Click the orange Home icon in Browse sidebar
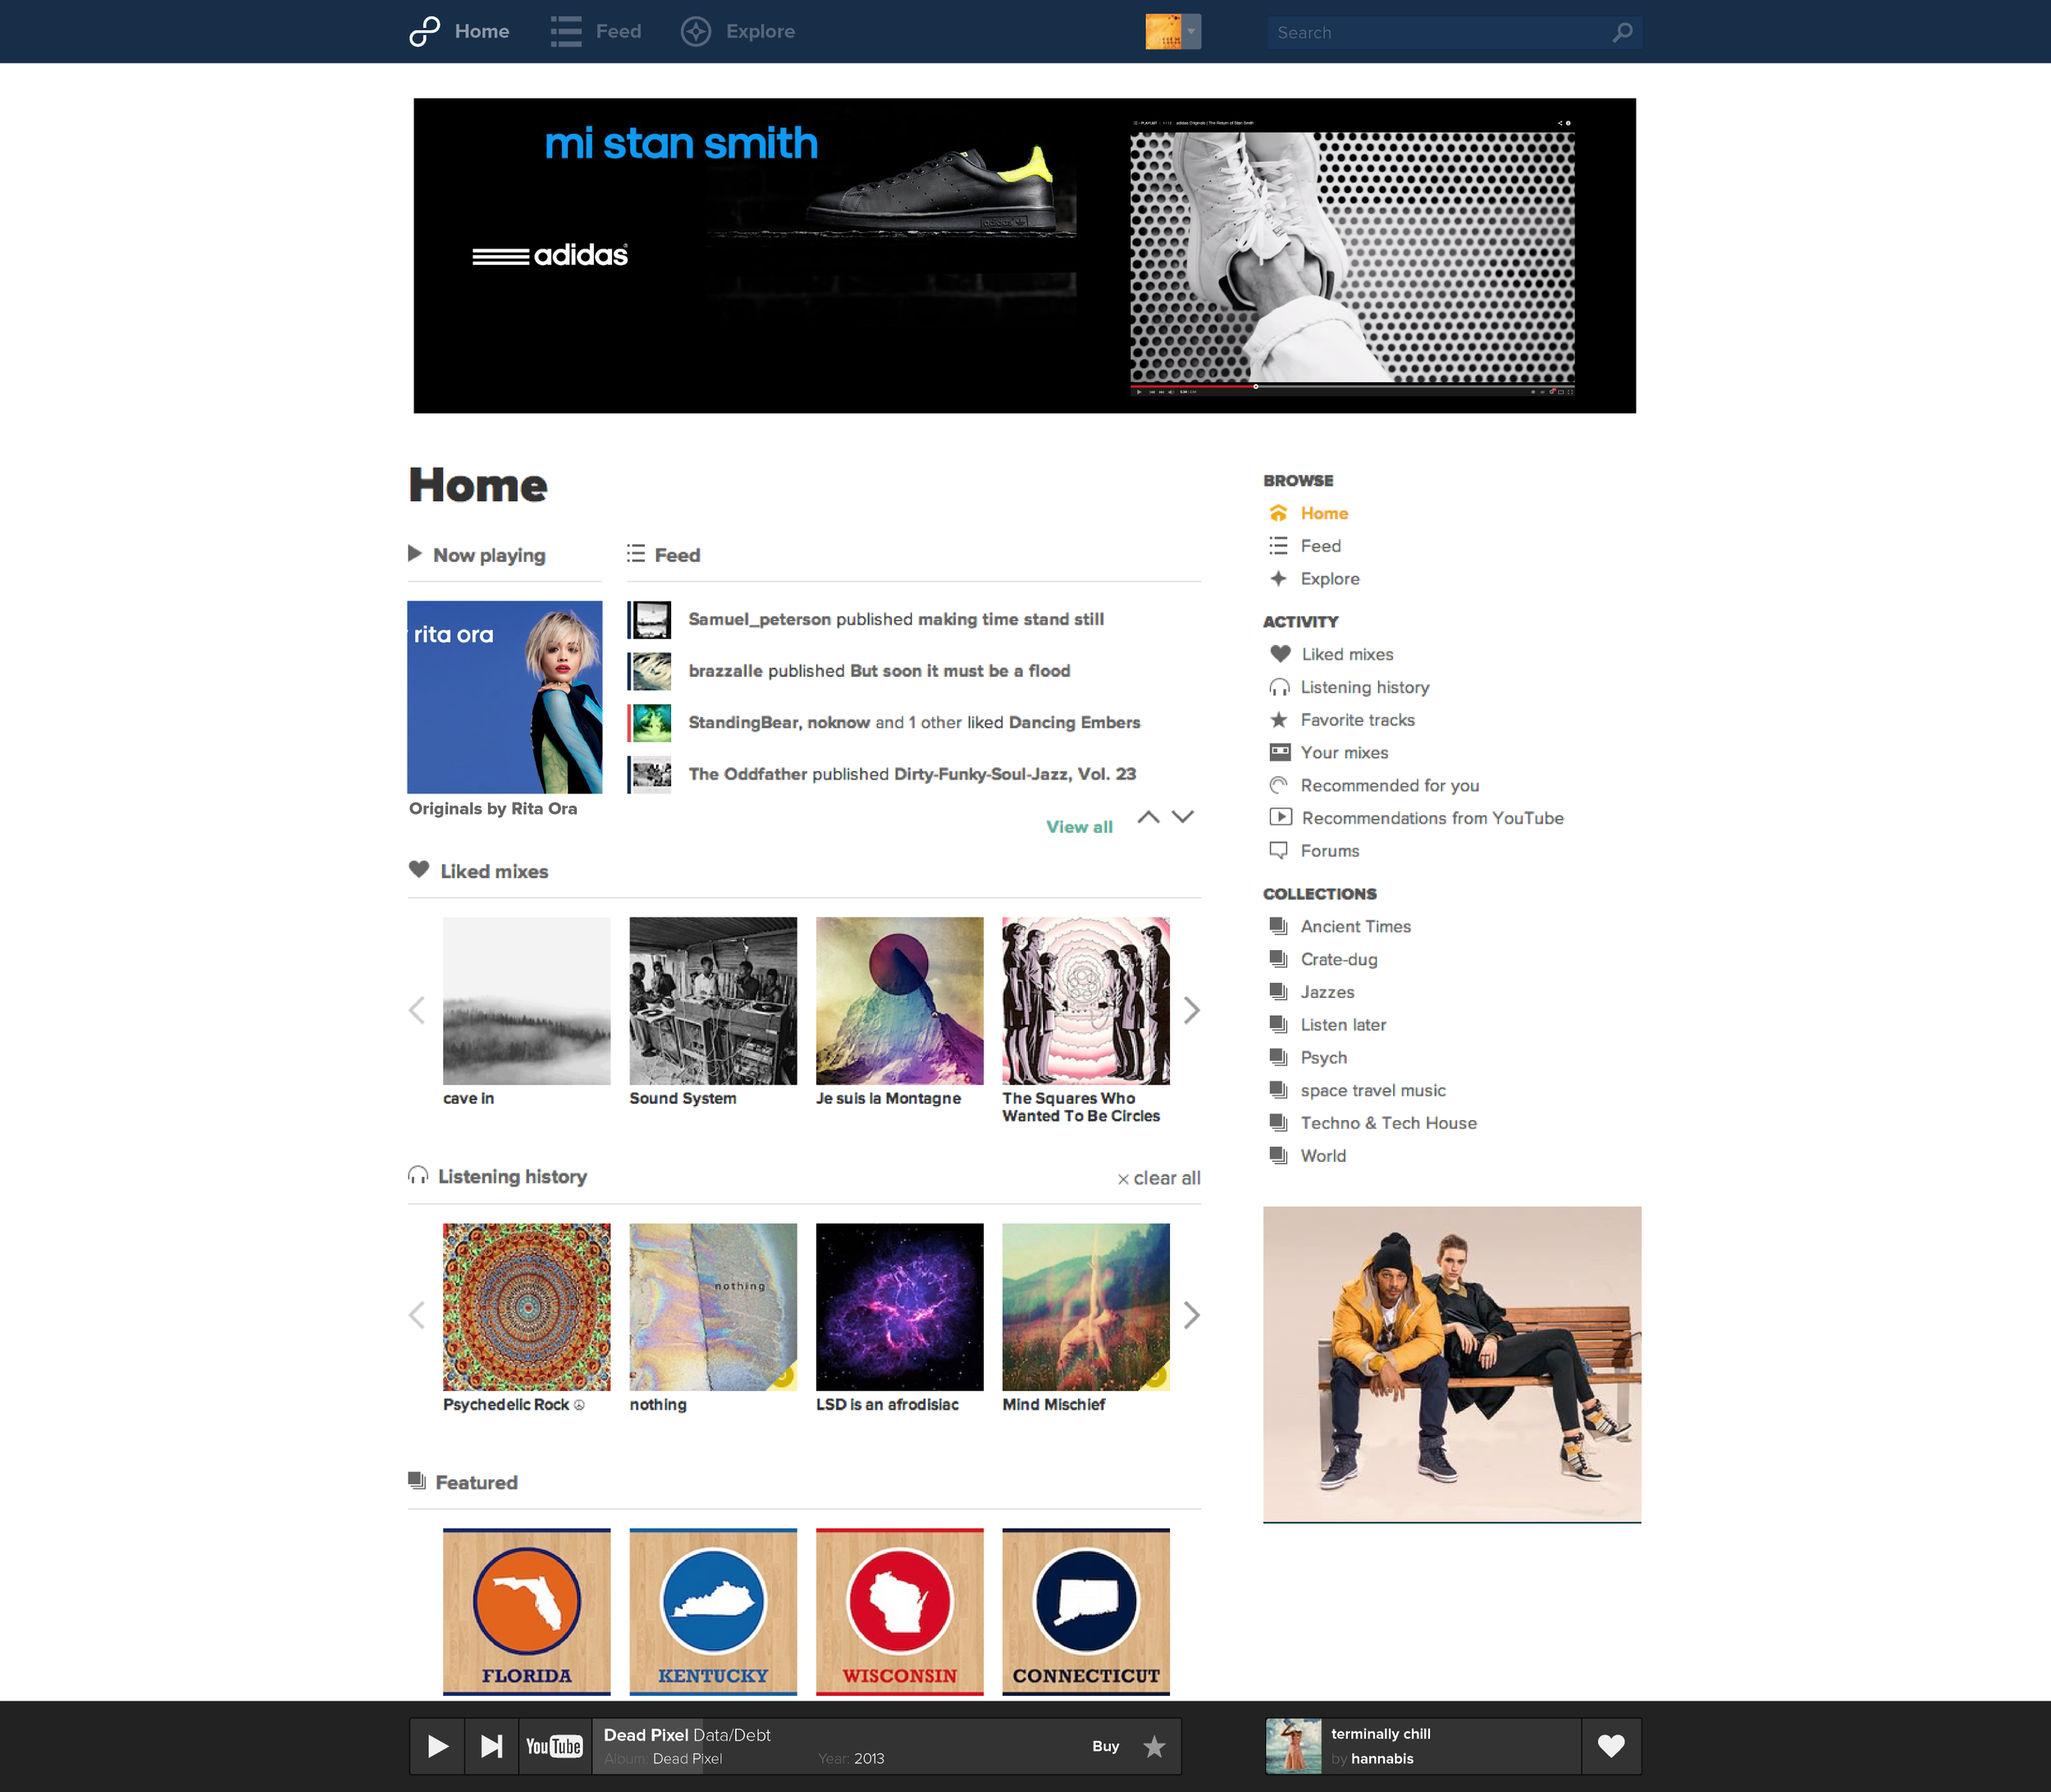Image resolution: width=2051 pixels, height=1792 pixels. coord(1278,513)
